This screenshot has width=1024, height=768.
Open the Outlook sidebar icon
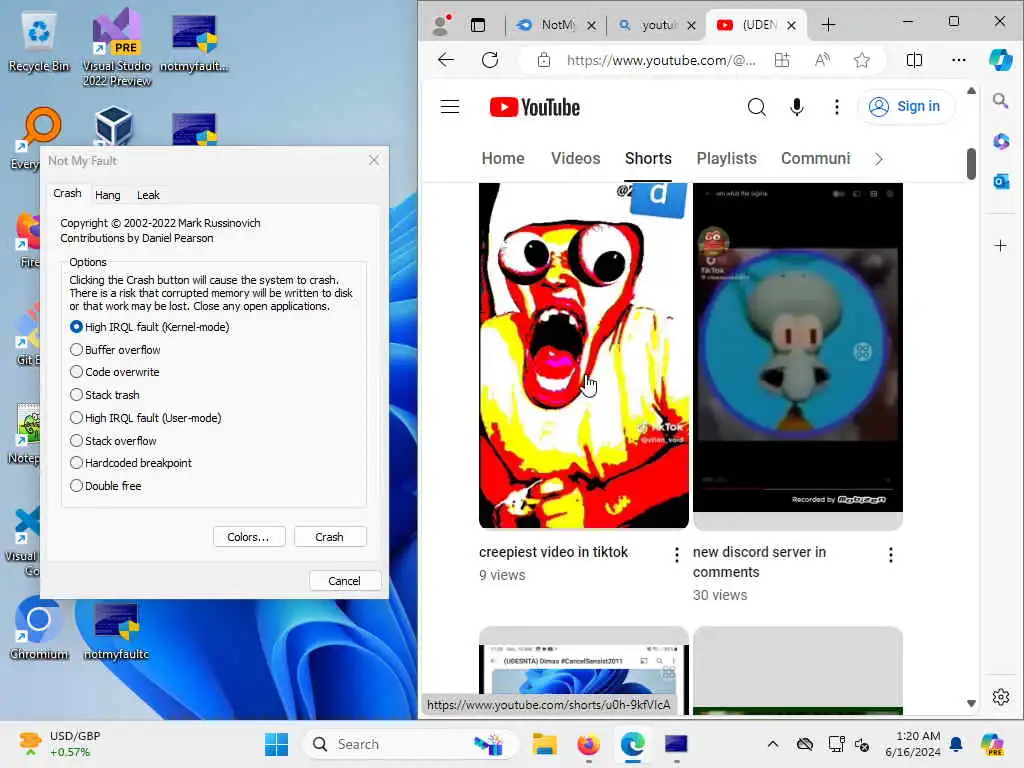tap(1000, 182)
